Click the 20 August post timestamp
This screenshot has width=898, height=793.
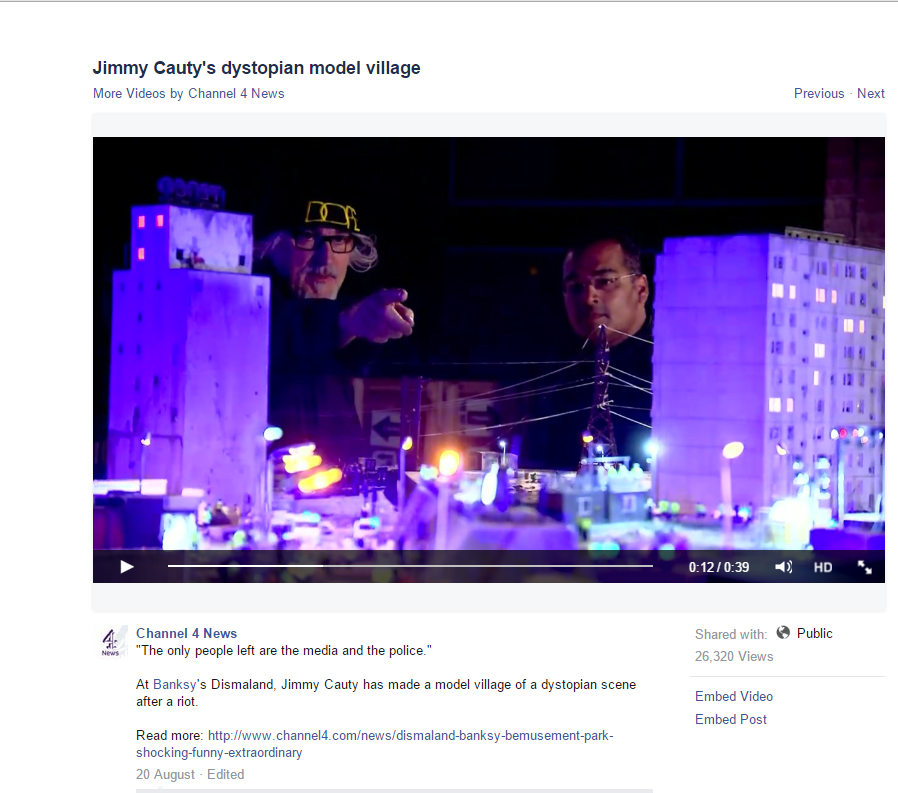pos(165,774)
